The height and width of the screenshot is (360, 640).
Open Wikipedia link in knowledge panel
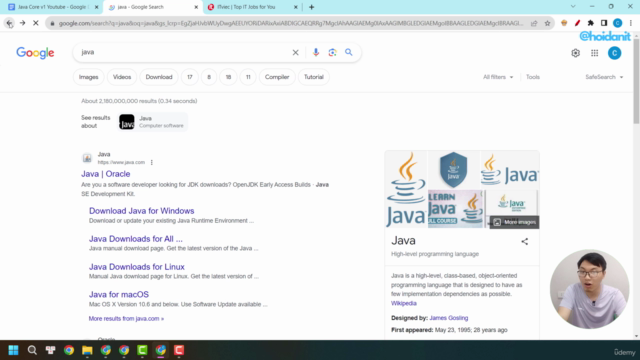click(x=404, y=303)
